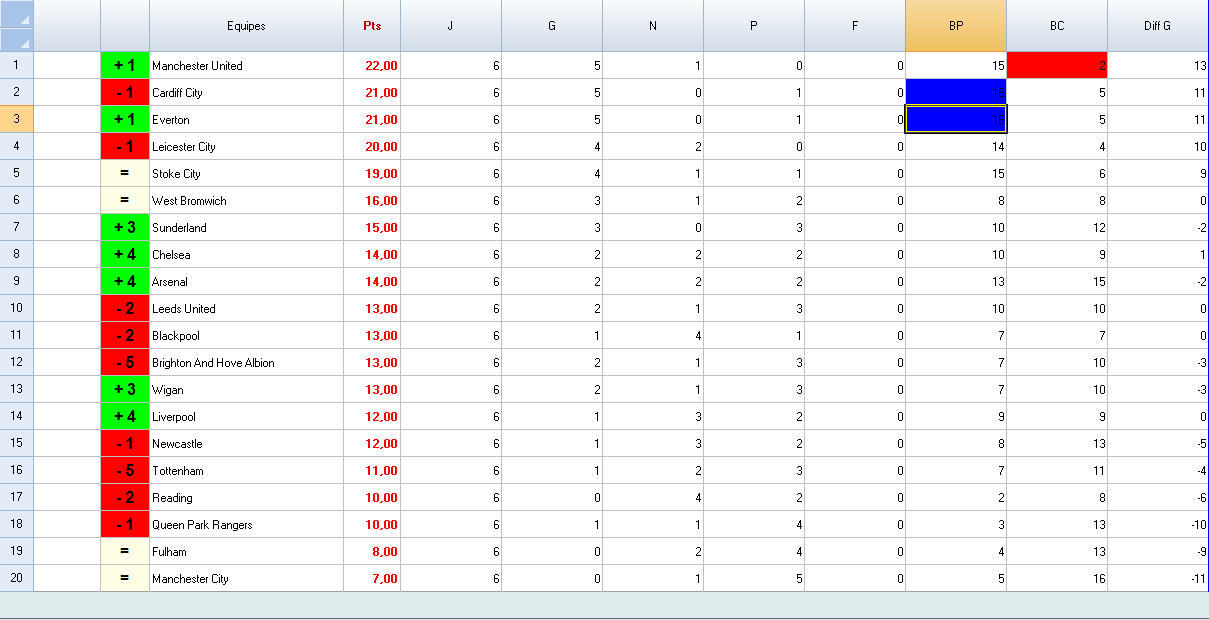1209x620 pixels.
Task: Click the 7,00 points cell of Manchester City
Action: click(372, 578)
